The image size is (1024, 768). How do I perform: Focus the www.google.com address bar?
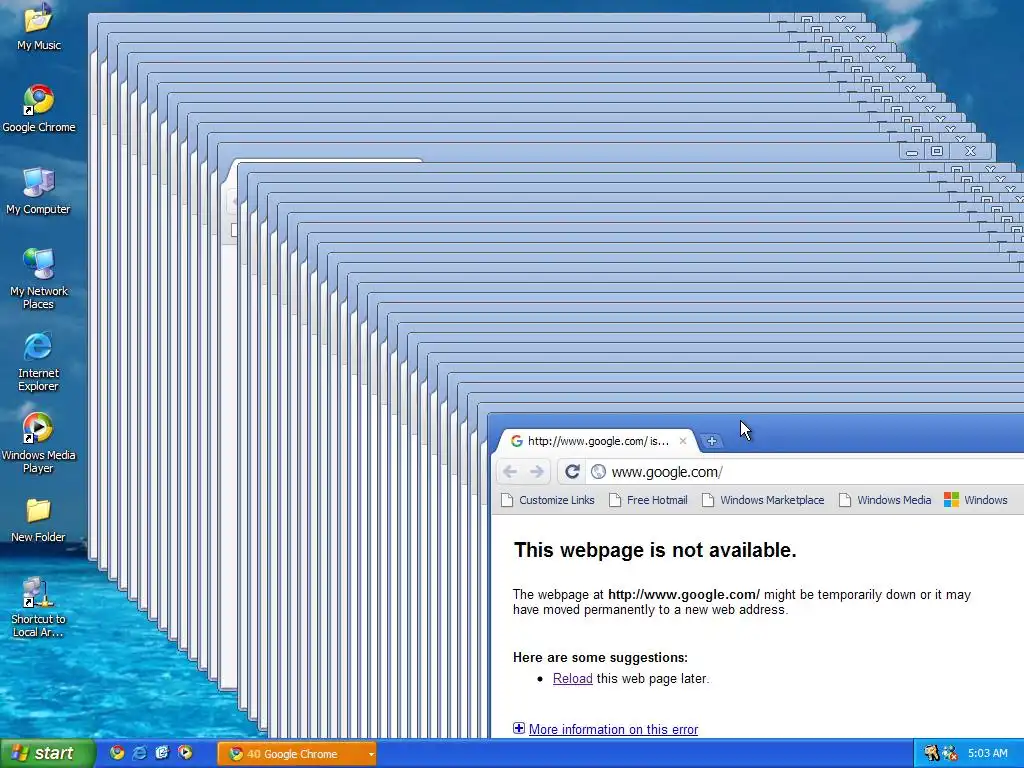click(803, 472)
